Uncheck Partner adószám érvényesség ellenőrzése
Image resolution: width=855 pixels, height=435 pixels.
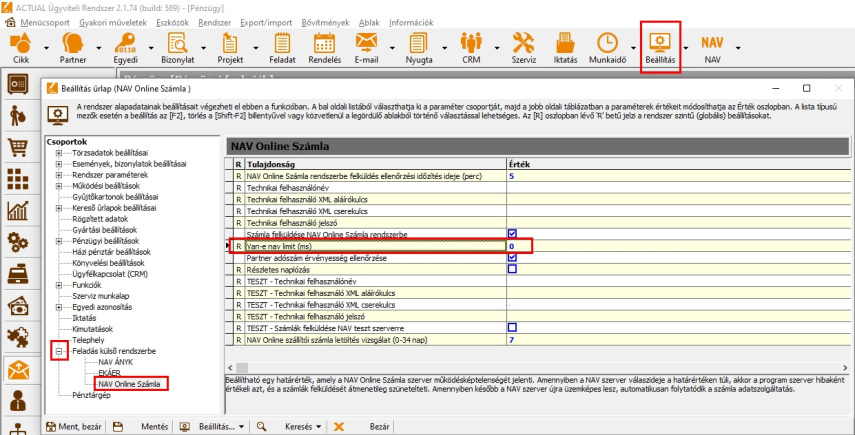tap(512, 257)
